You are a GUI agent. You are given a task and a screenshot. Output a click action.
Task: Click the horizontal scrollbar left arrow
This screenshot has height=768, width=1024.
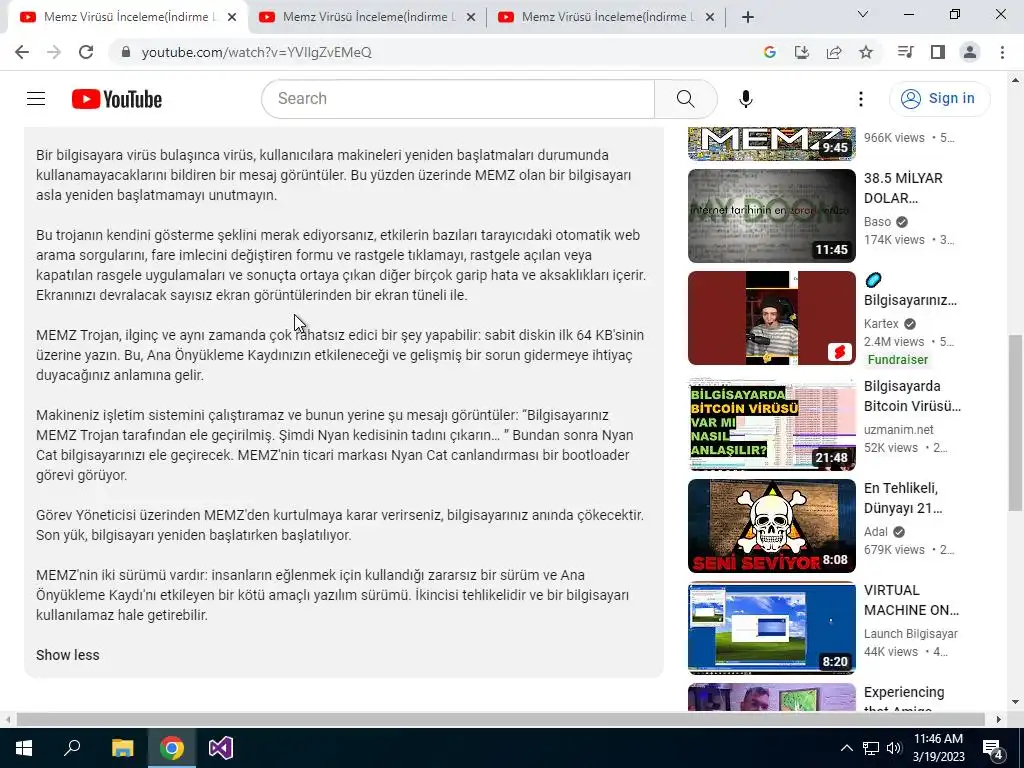(8, 719)
